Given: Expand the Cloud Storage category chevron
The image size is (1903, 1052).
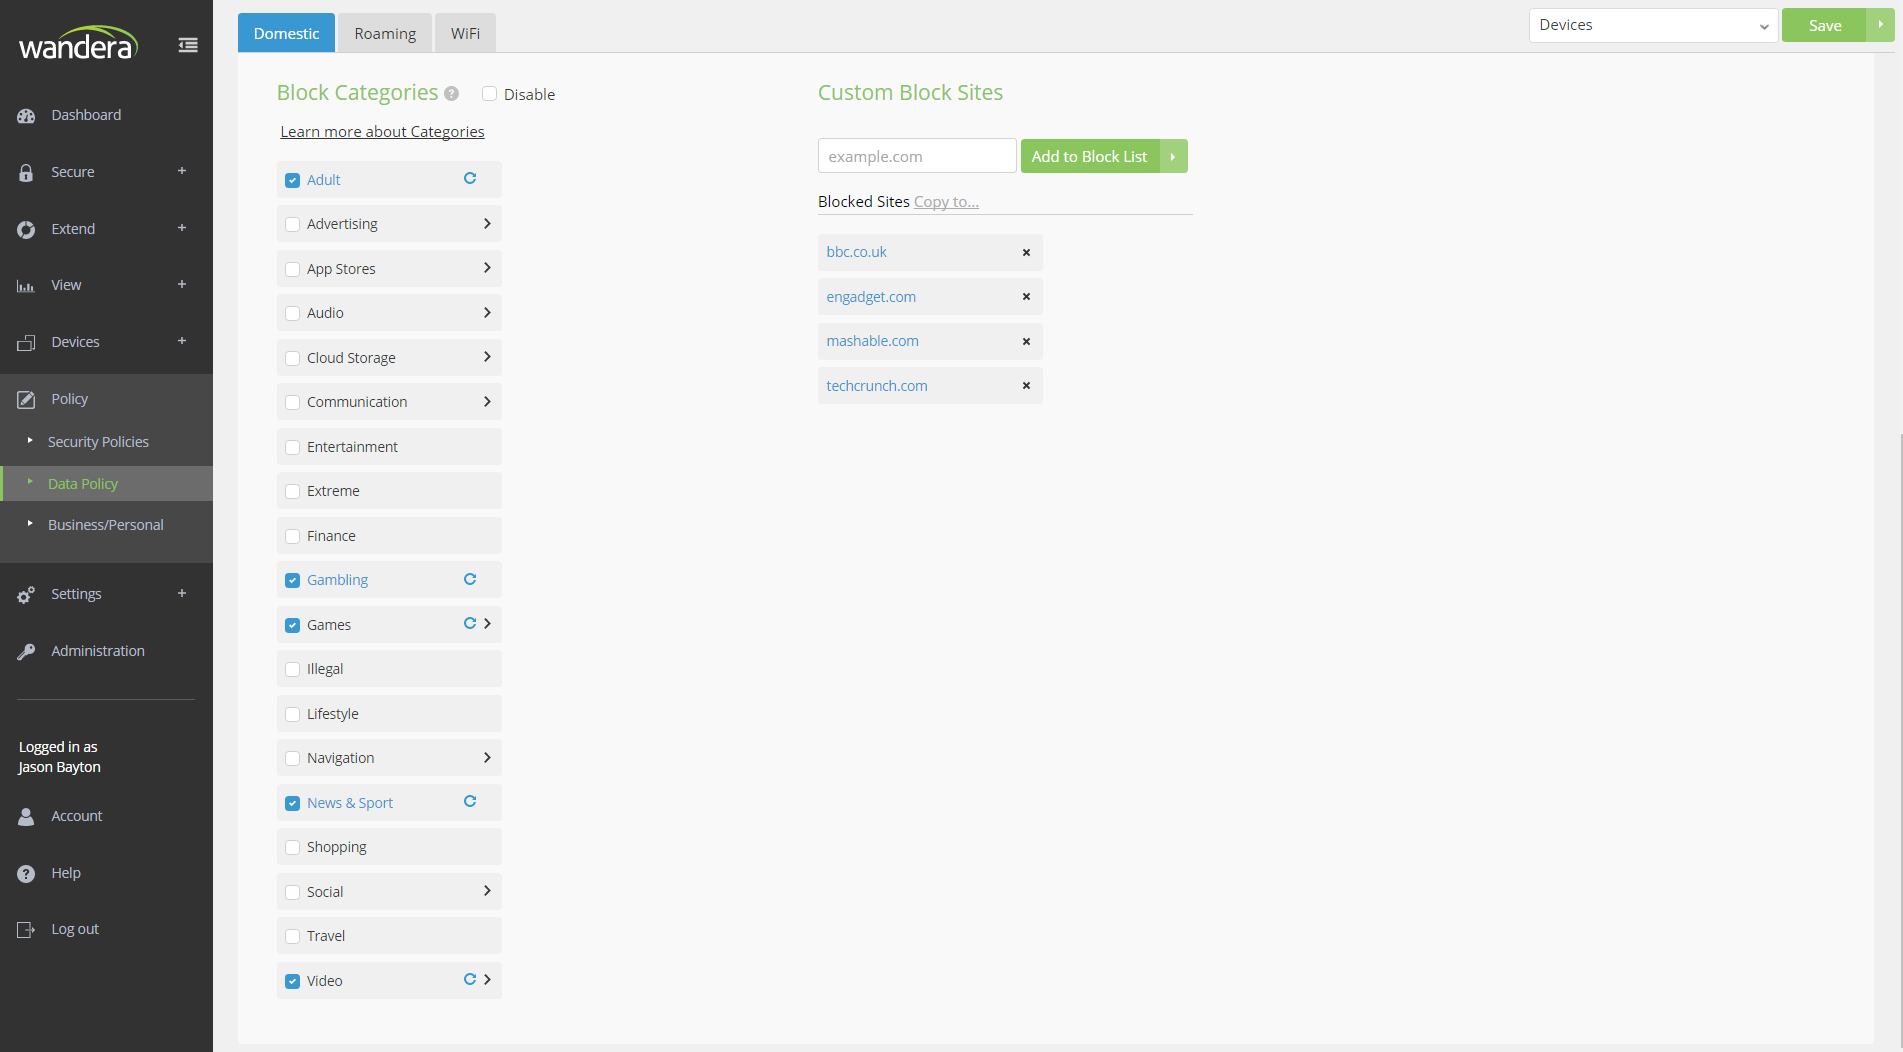Looking at the screenshot, I should 487,357.
